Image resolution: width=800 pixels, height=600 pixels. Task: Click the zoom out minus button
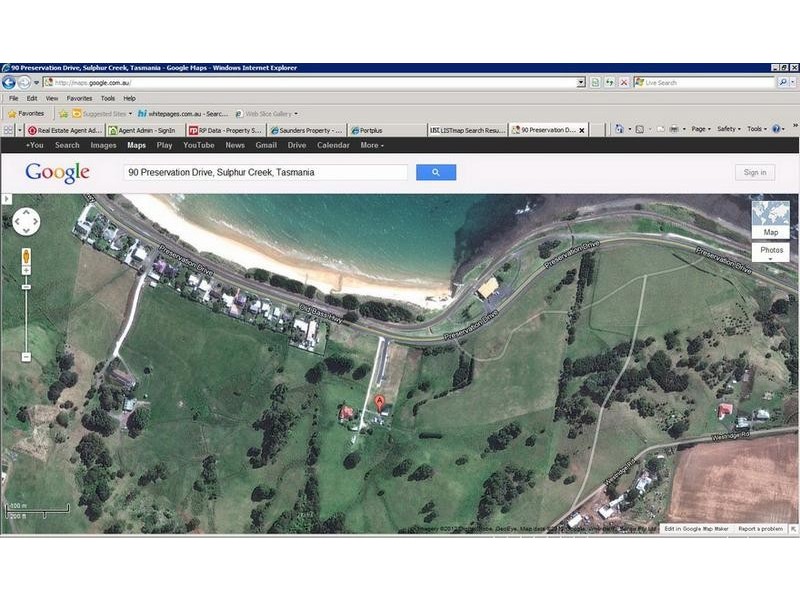tap(25, 357)
